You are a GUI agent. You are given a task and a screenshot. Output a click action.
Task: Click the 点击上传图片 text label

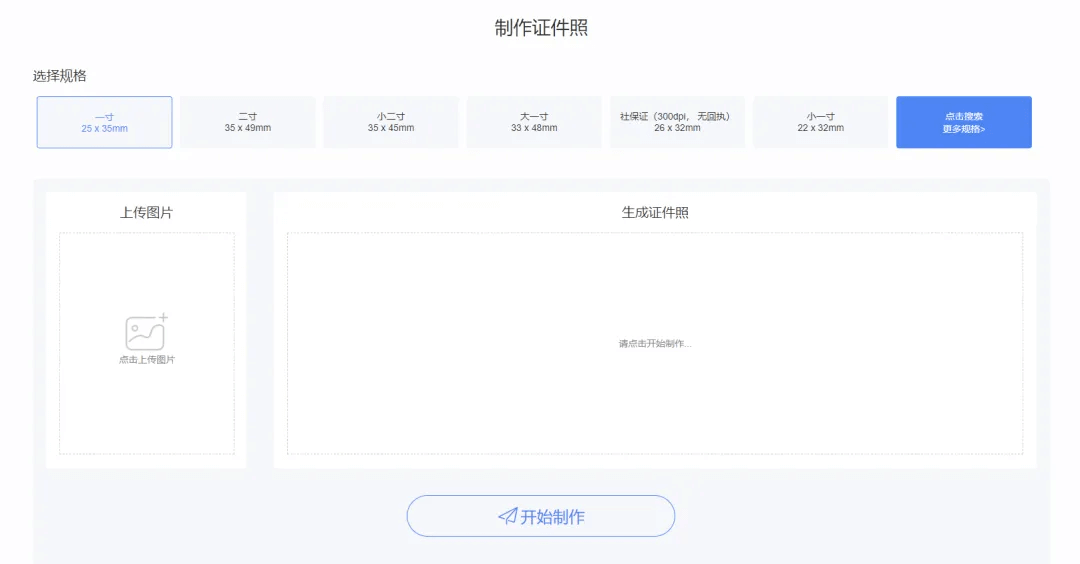click(147, 360)
